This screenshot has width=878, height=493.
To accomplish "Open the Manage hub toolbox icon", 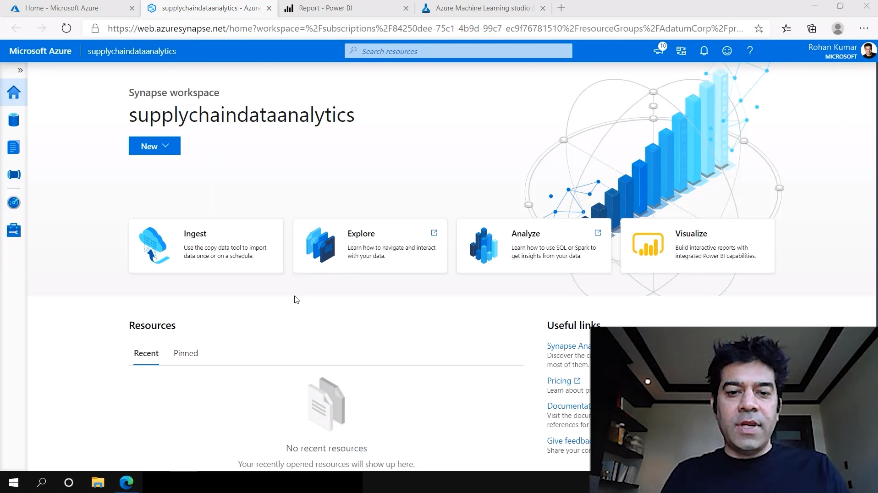I will (13, 230).
